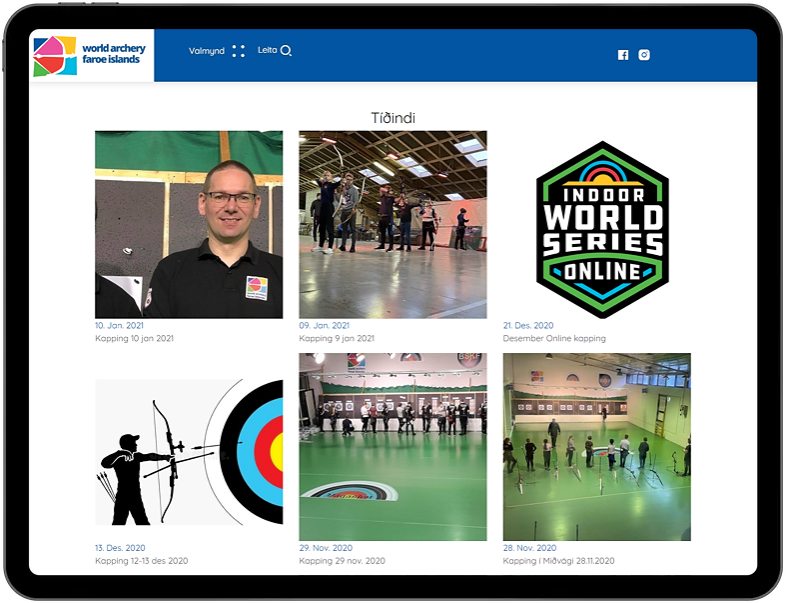Click the Tíðindi section heading

[x=393, y=118]
